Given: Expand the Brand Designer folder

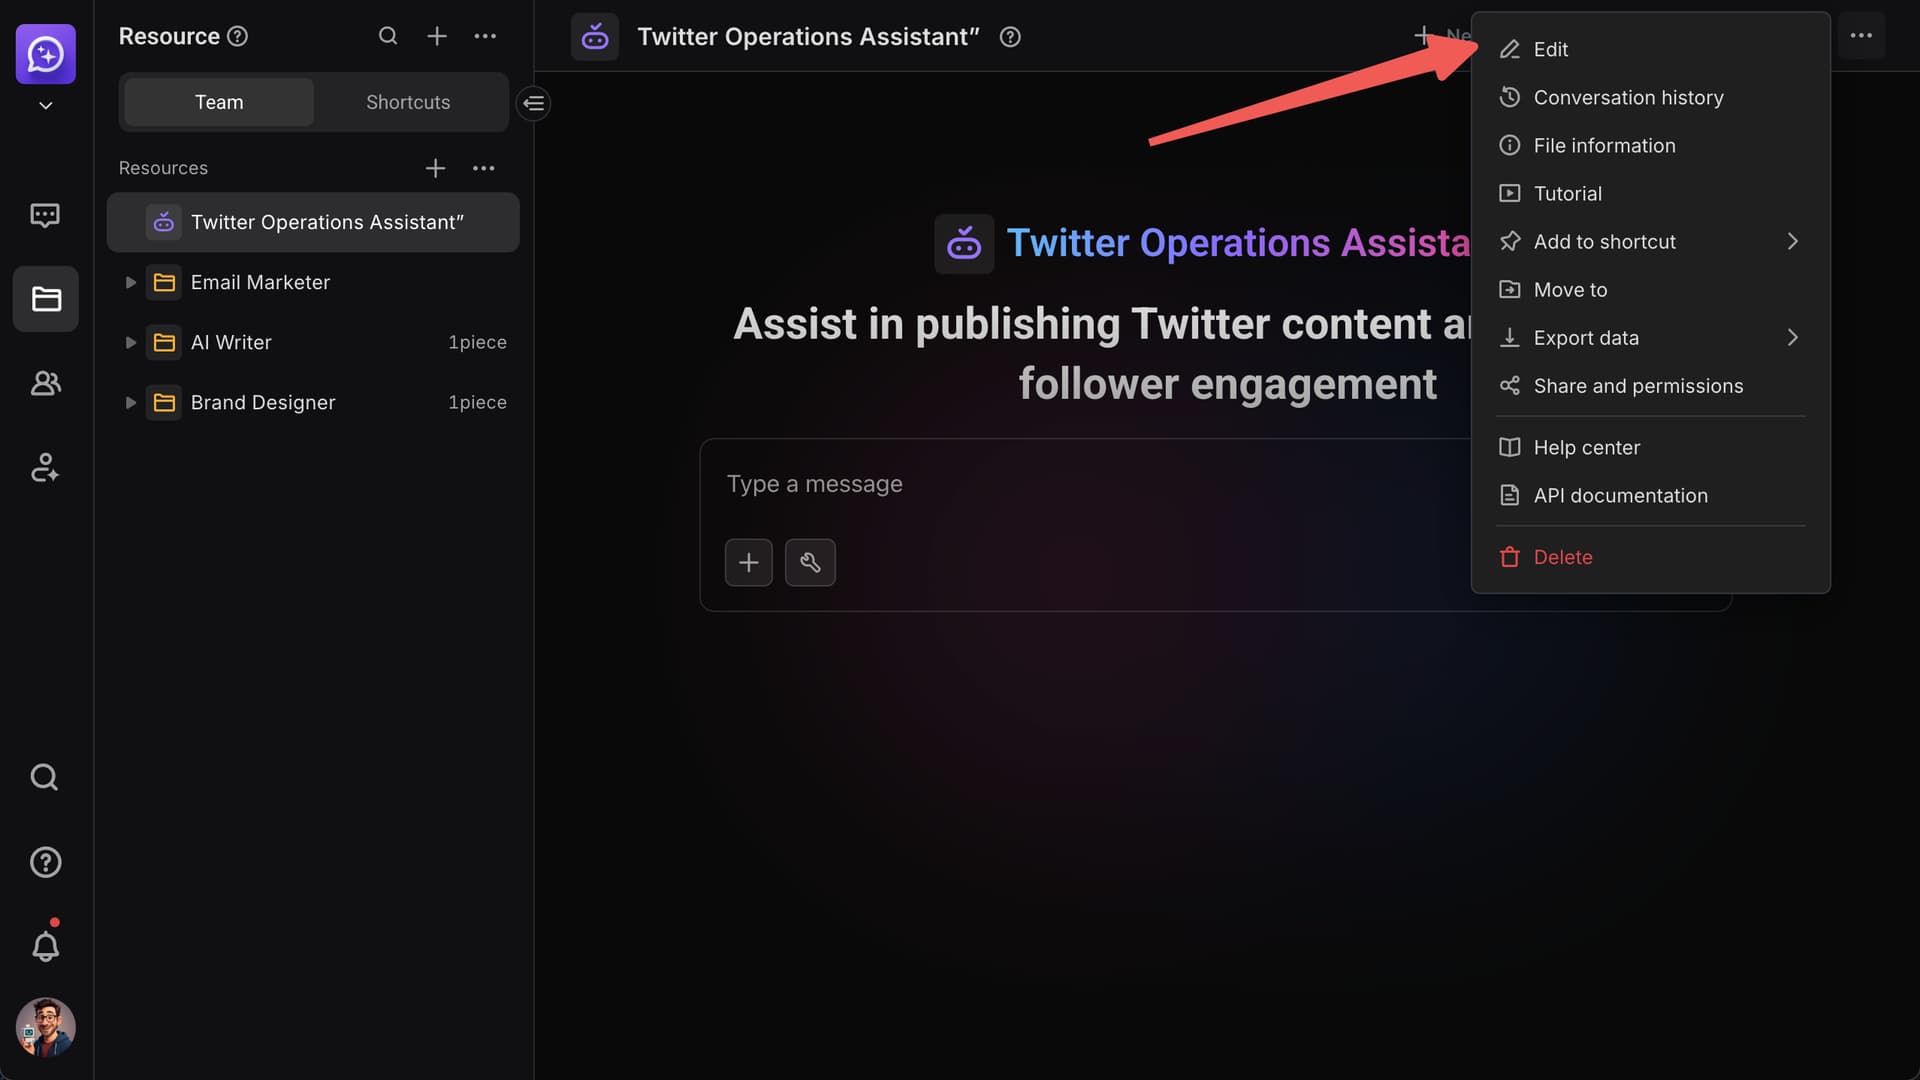Looking at the screenshot, I should pyautogui.click(x=130, y=403).
